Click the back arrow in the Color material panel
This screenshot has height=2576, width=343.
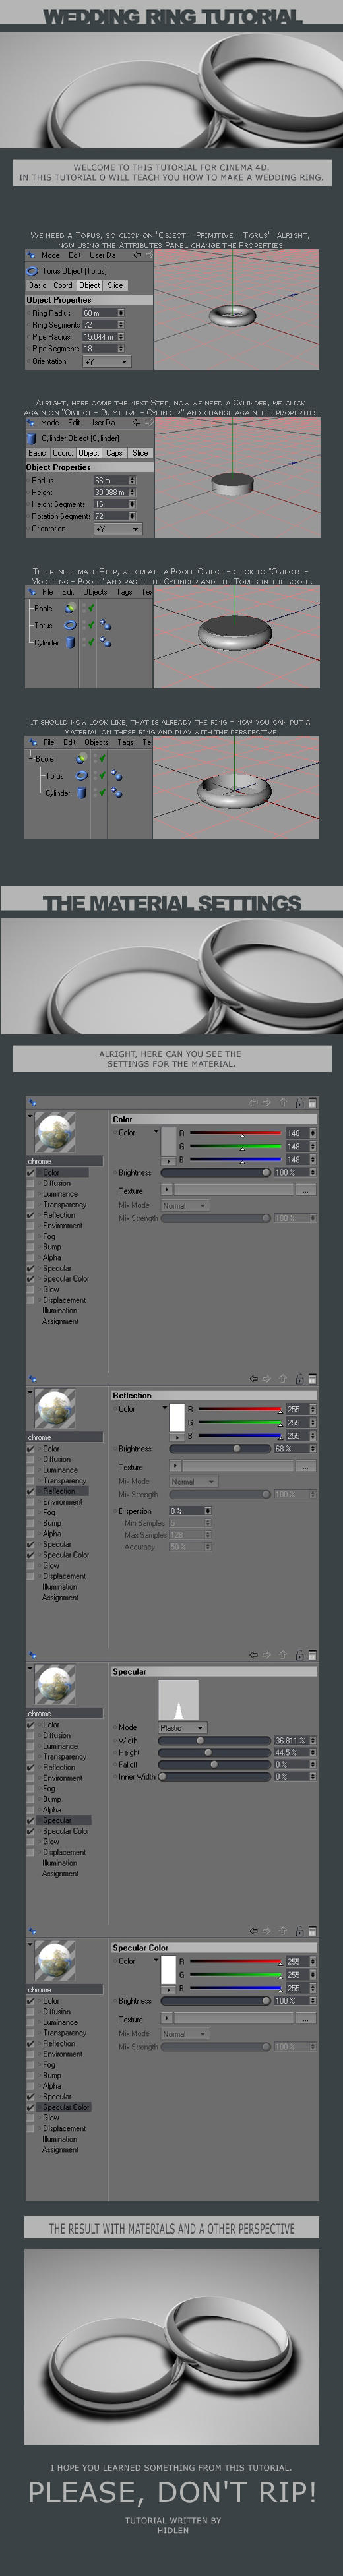pos(253,1103)
